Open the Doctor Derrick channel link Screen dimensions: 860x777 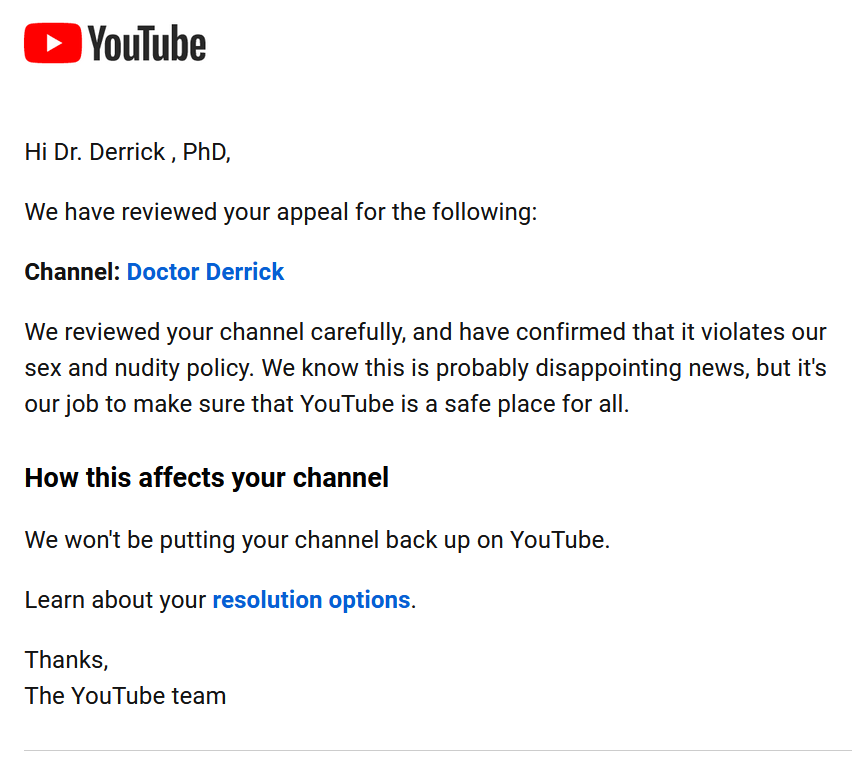pyautogui.click(x=206, y=272)
